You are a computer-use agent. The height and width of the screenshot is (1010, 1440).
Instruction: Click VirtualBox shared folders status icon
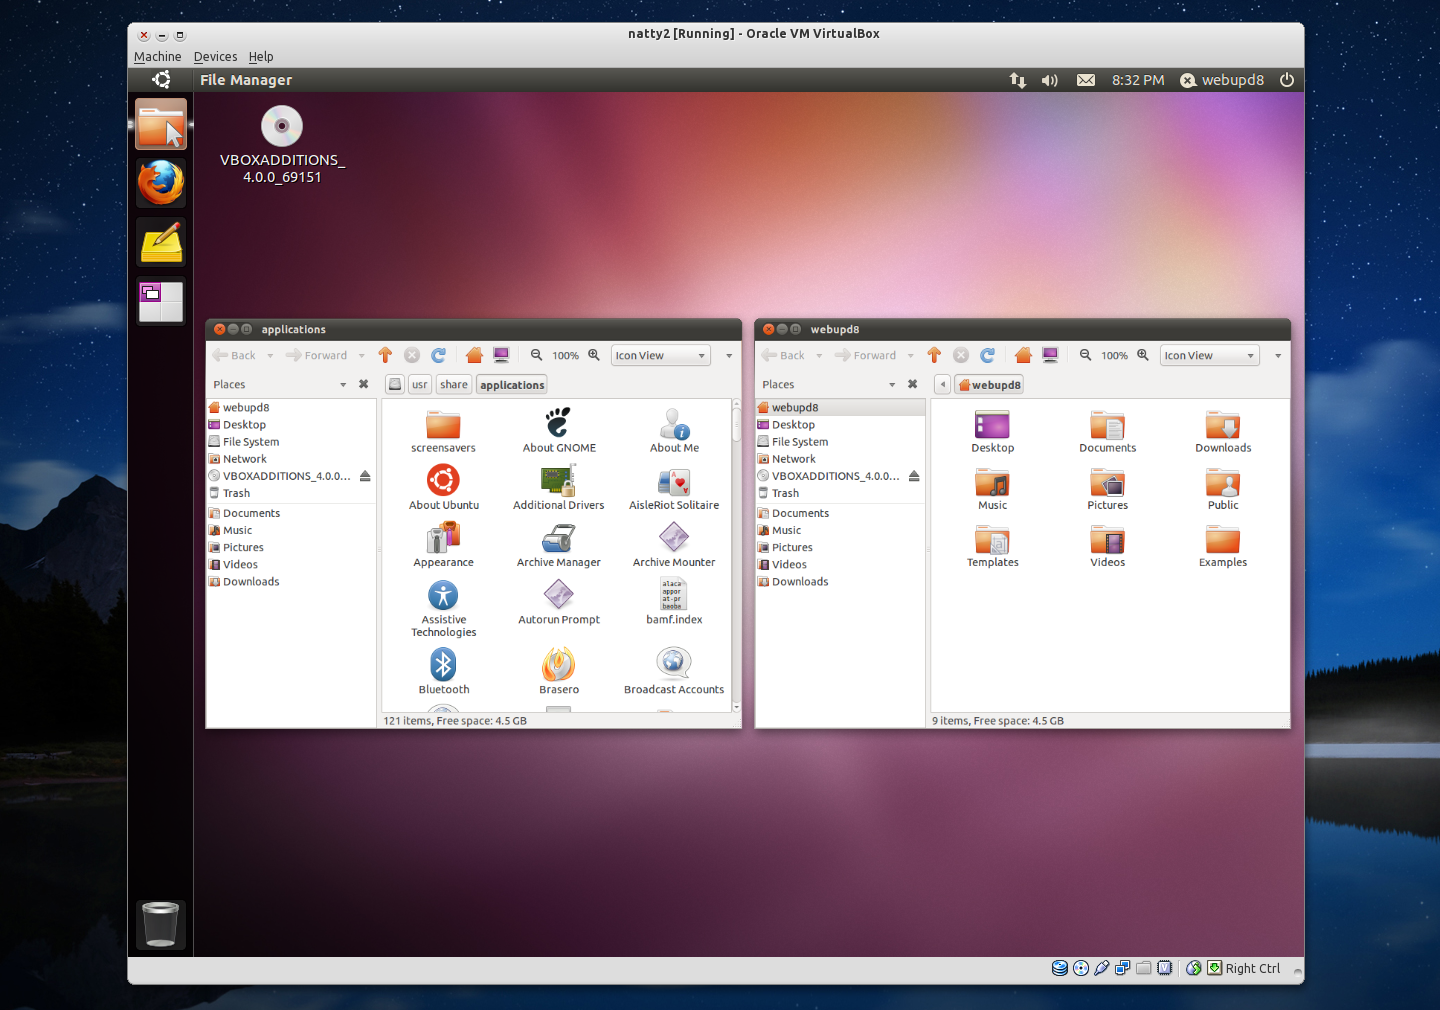click(x=1143, y=968)
